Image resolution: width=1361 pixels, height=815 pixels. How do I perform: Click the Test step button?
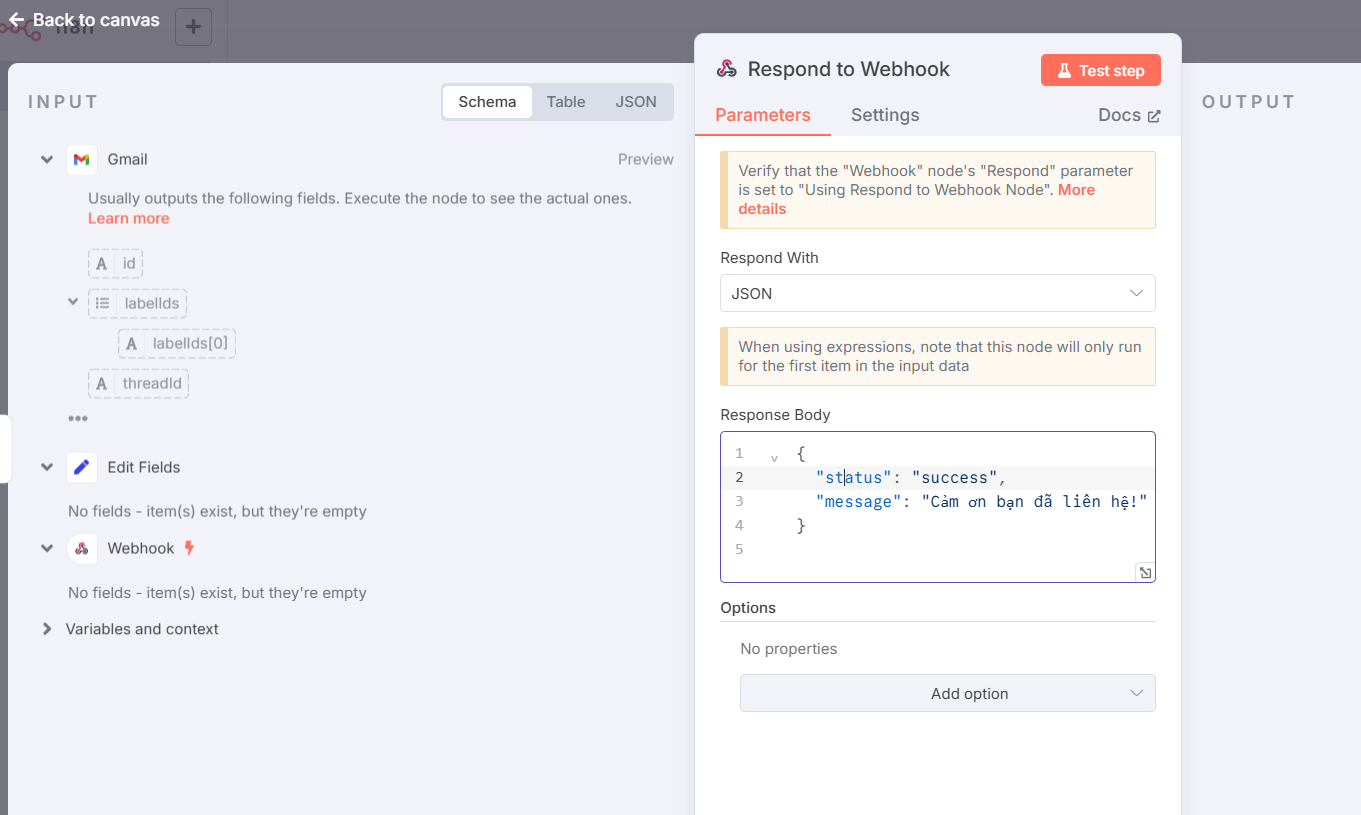tap(1101, 71)
